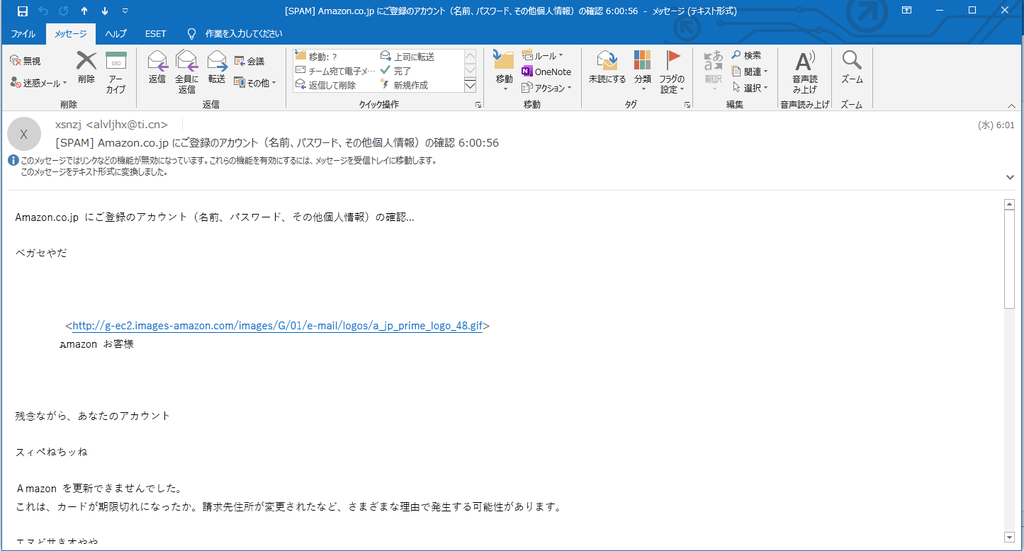Click 全員に返信 reply all
The height and width of the screenshot is (551, 1024).
coord(186,72)
